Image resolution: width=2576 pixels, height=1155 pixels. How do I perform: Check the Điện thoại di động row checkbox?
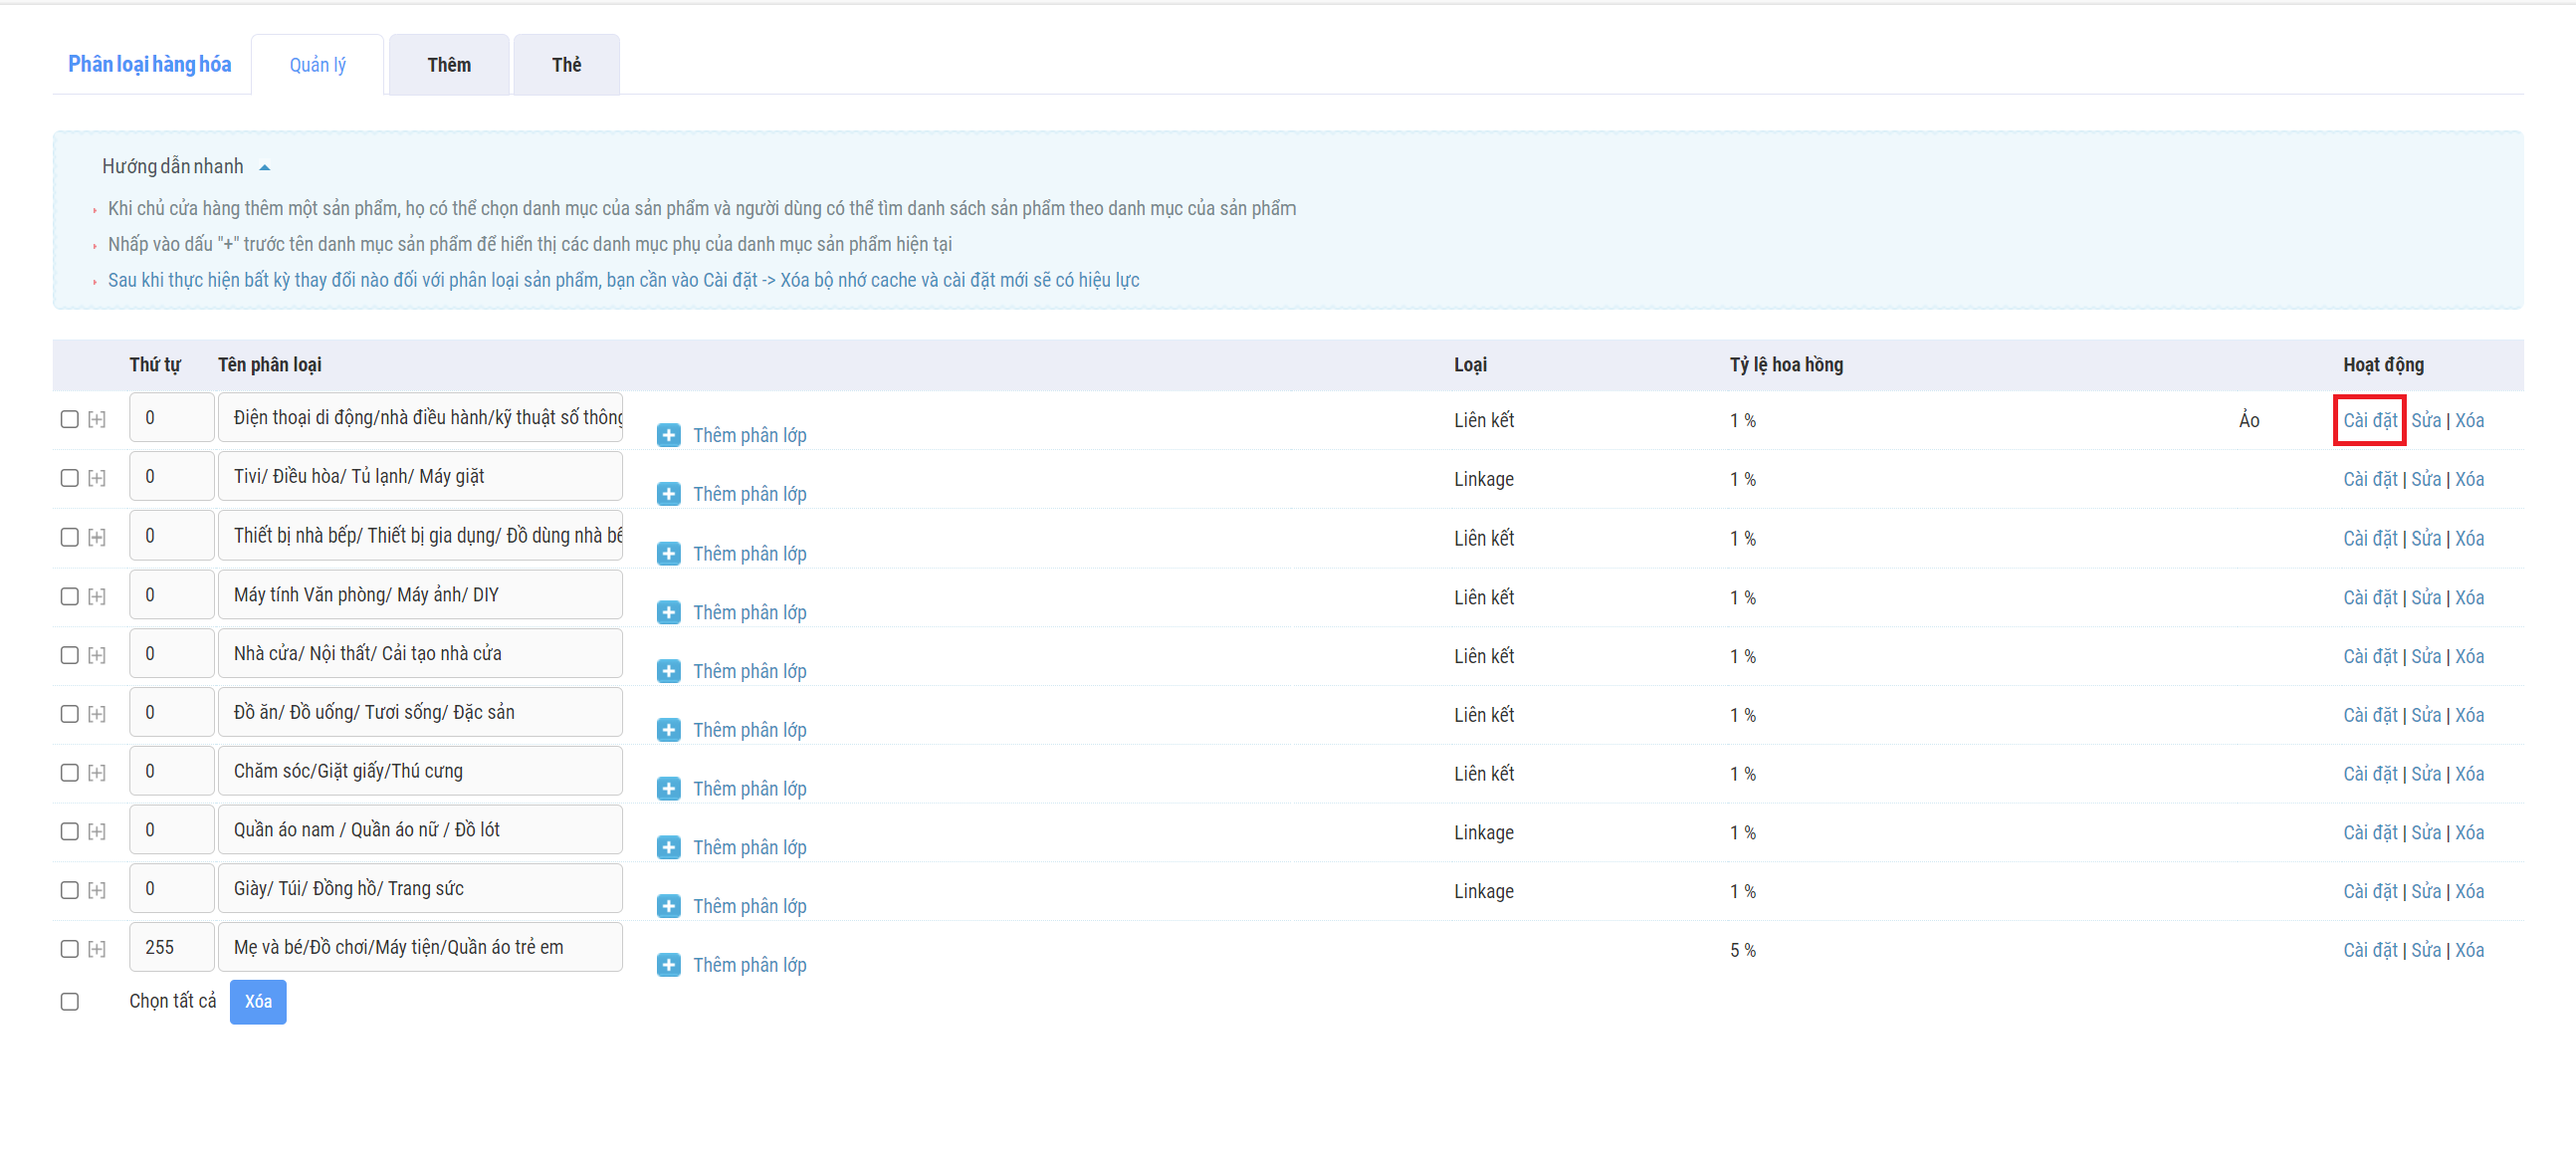(x=69, y=419)
